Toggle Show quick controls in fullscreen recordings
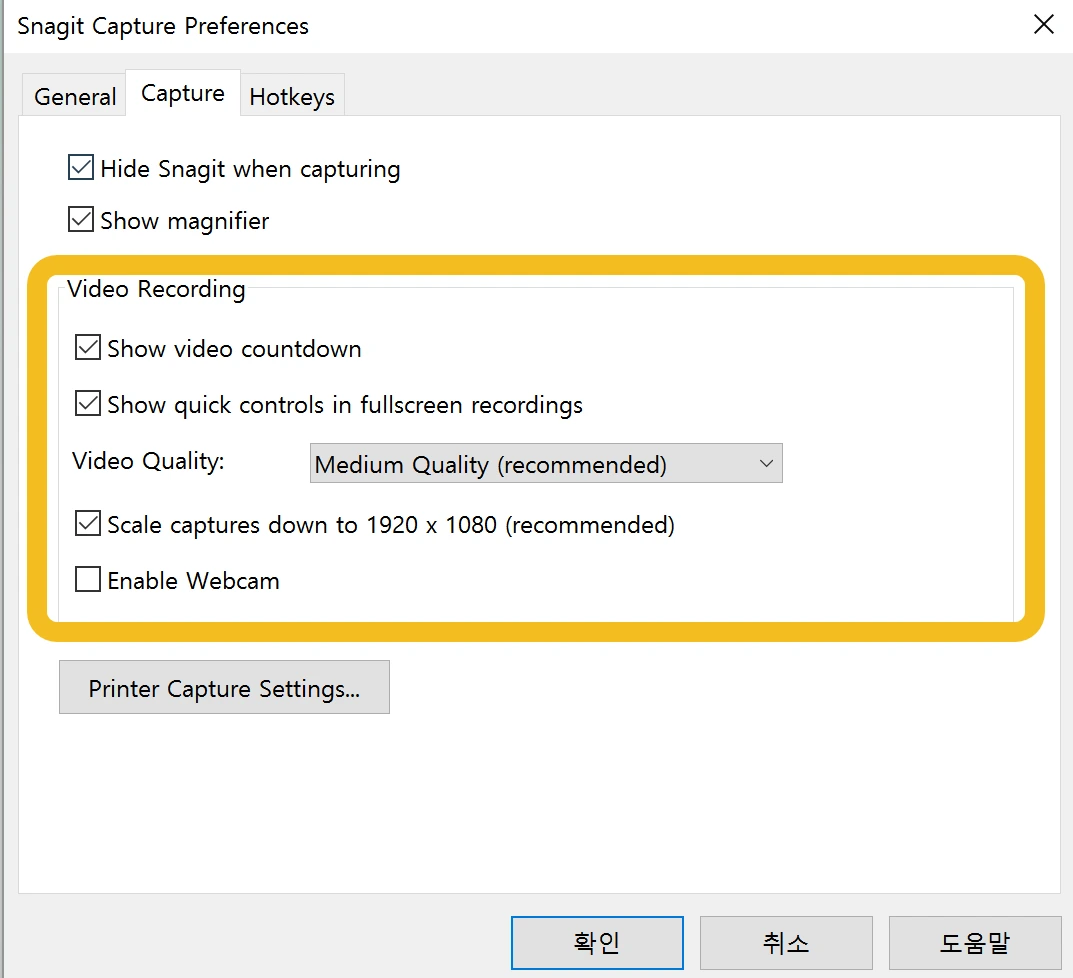 (88, 404)
